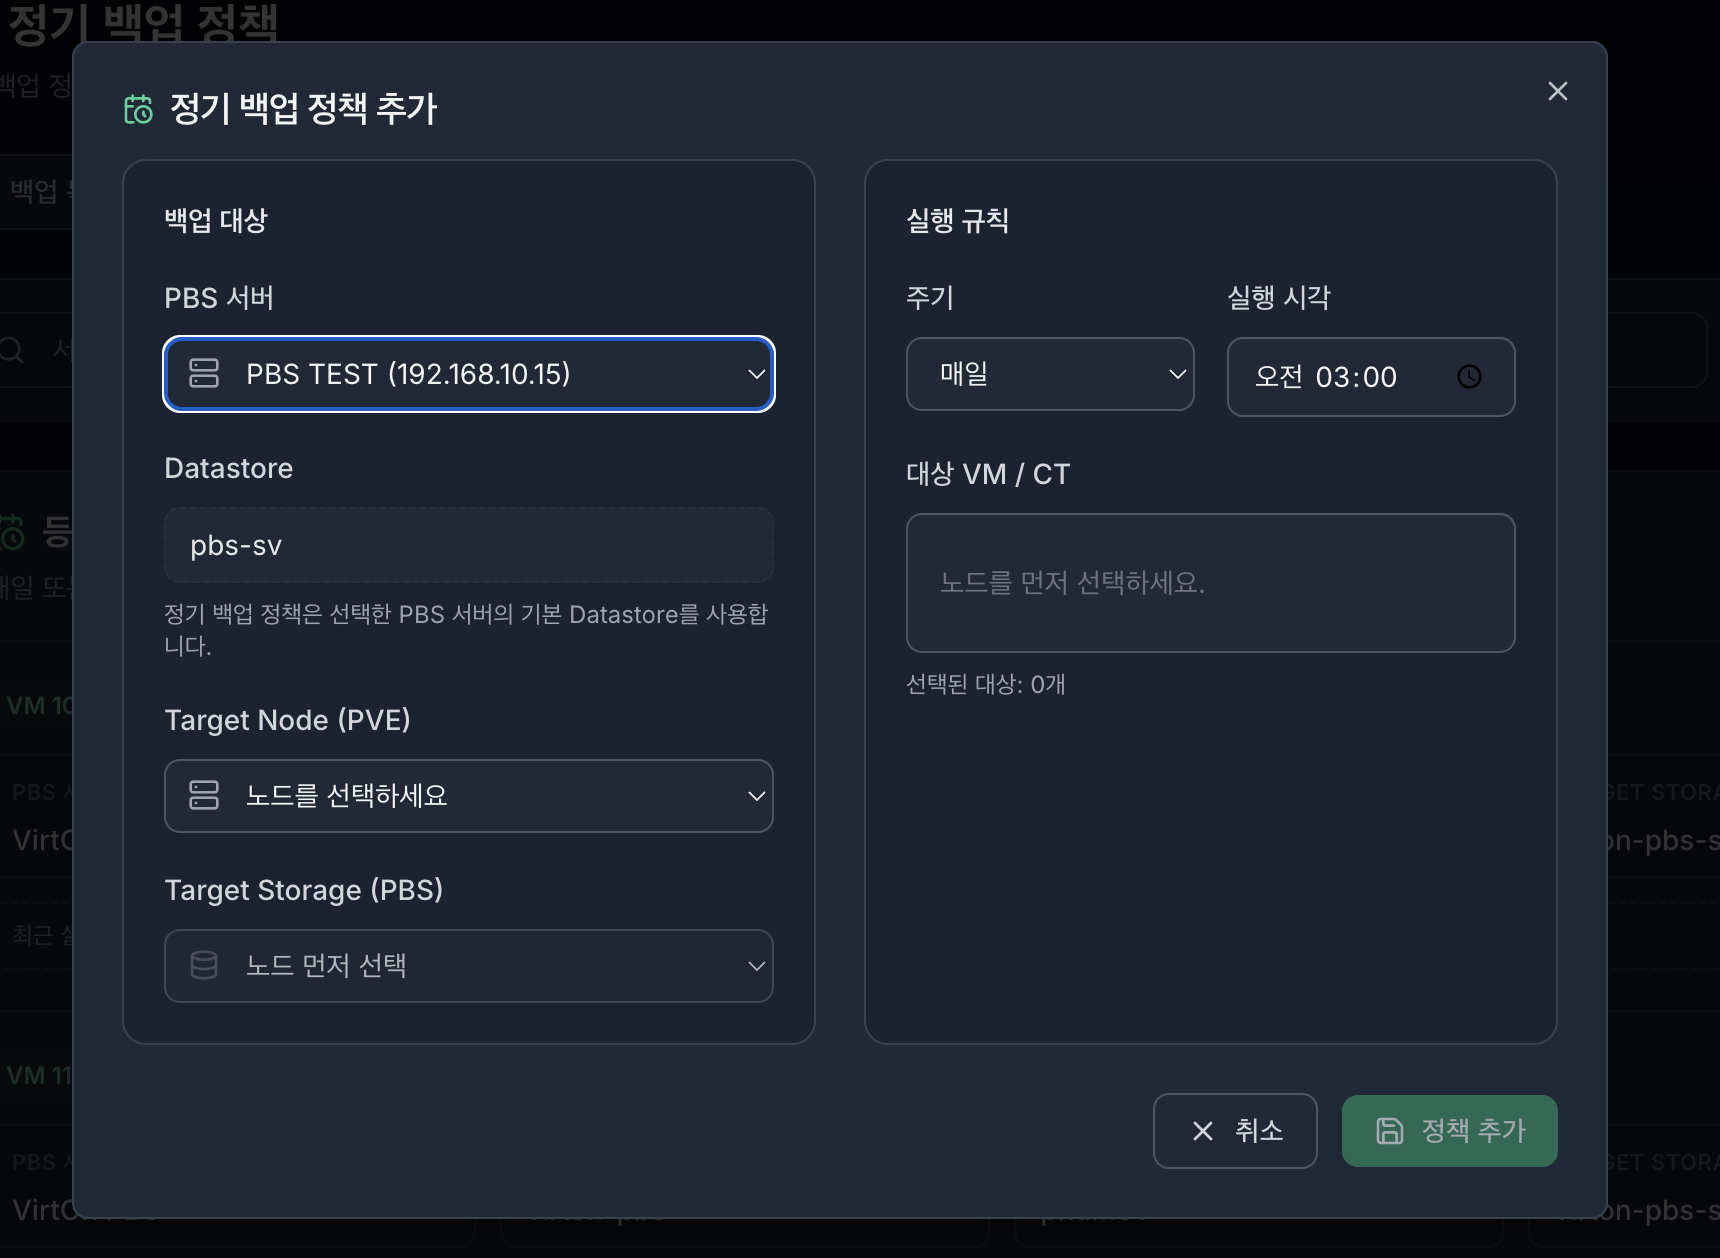Click the 대상 VM / CT input field
Viewport: 1720px width, 1258px height.
pyautogui.click(x=1210, y=584)
